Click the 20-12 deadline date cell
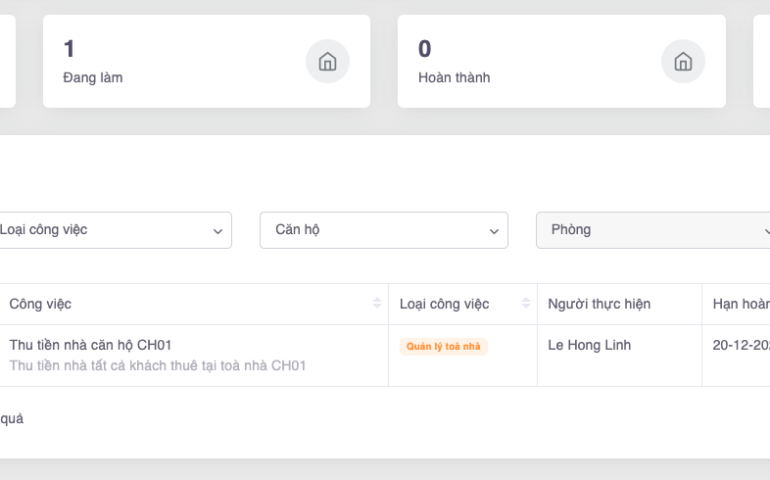Screen dimensions: 770x480 tap(740, 345)
